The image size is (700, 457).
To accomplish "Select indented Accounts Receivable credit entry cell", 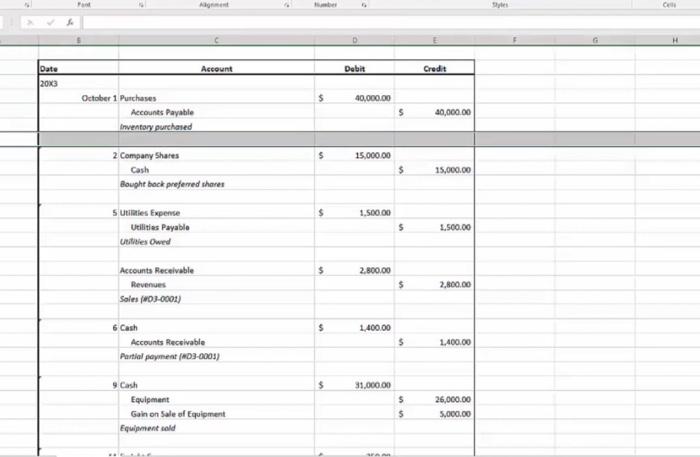I will pyautogui.click(x=217, y=342).
